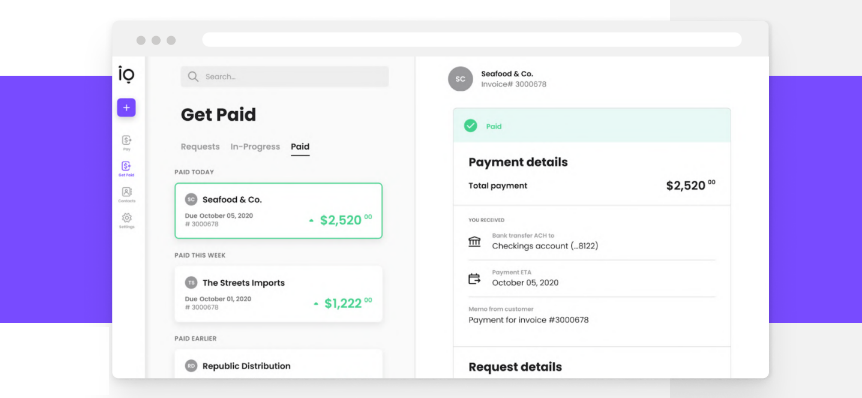The image size is (862, 398).
Task: Switch to the In-Progress tab
Action: (255, 147)
